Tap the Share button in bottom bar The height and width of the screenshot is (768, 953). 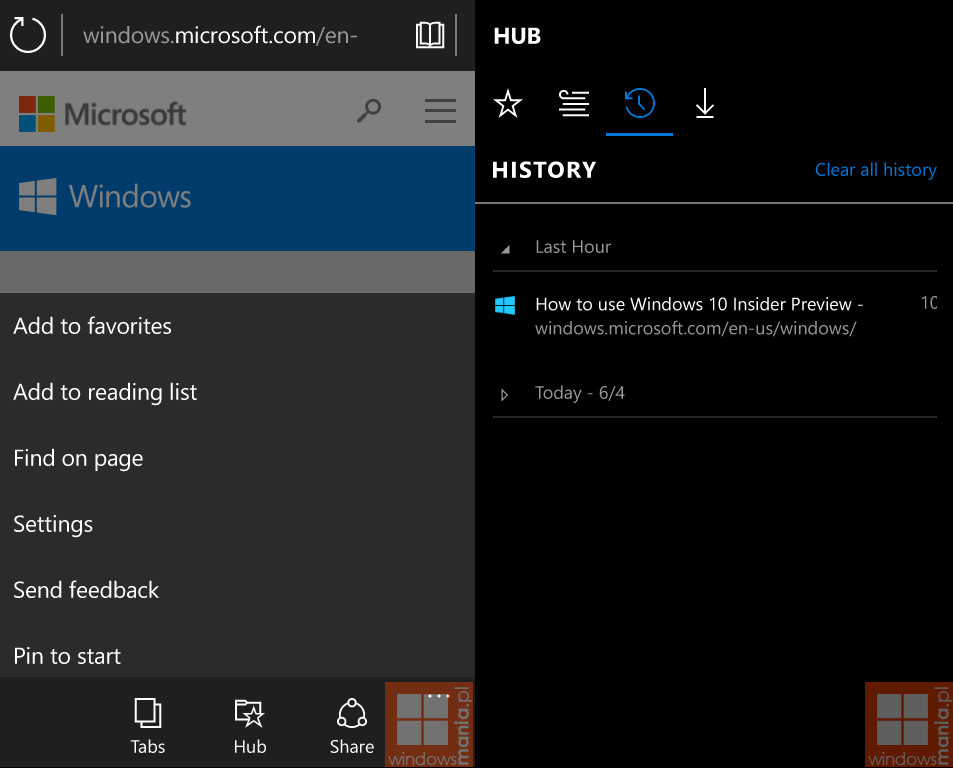pos(351,726)
